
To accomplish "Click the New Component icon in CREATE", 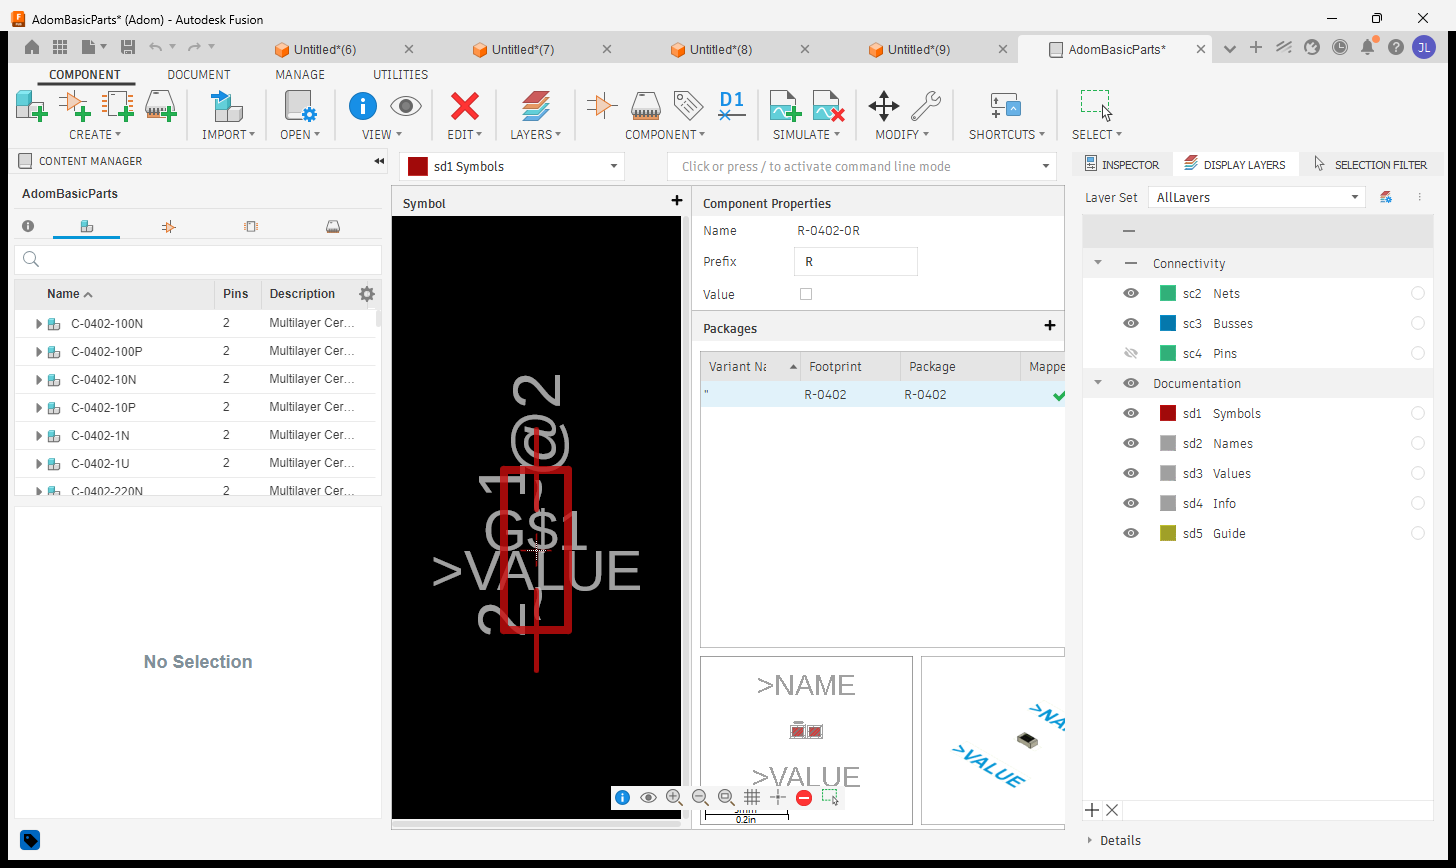I will [32, 105].
